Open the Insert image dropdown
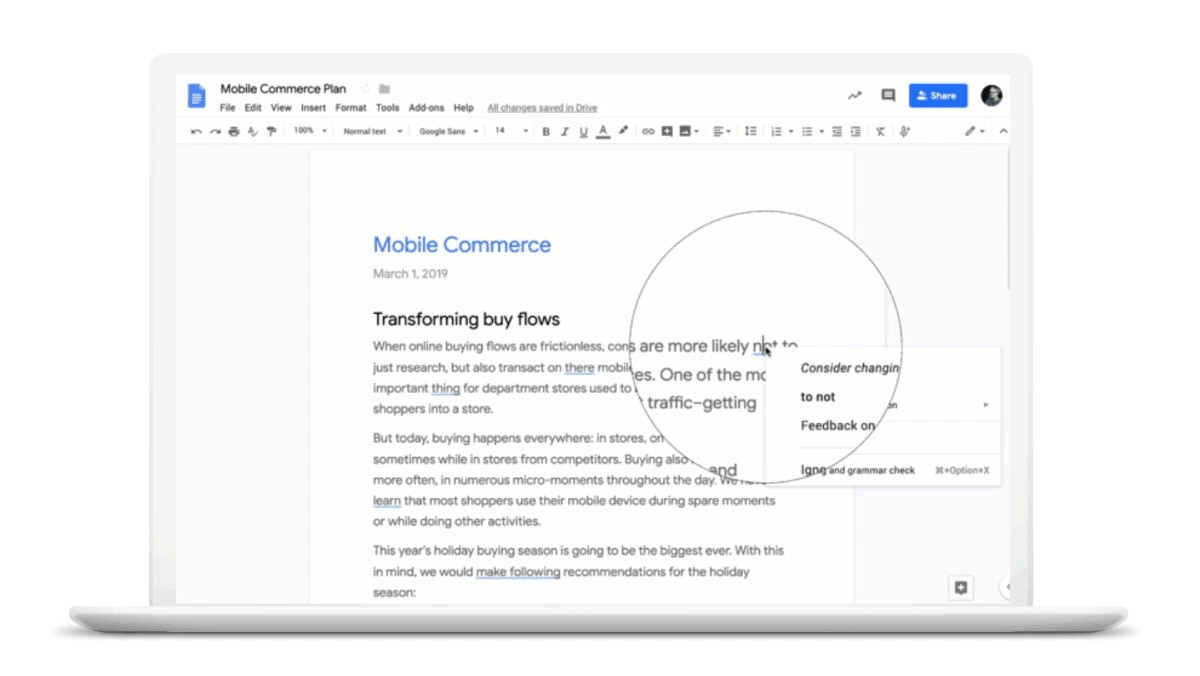 point(689,132)
